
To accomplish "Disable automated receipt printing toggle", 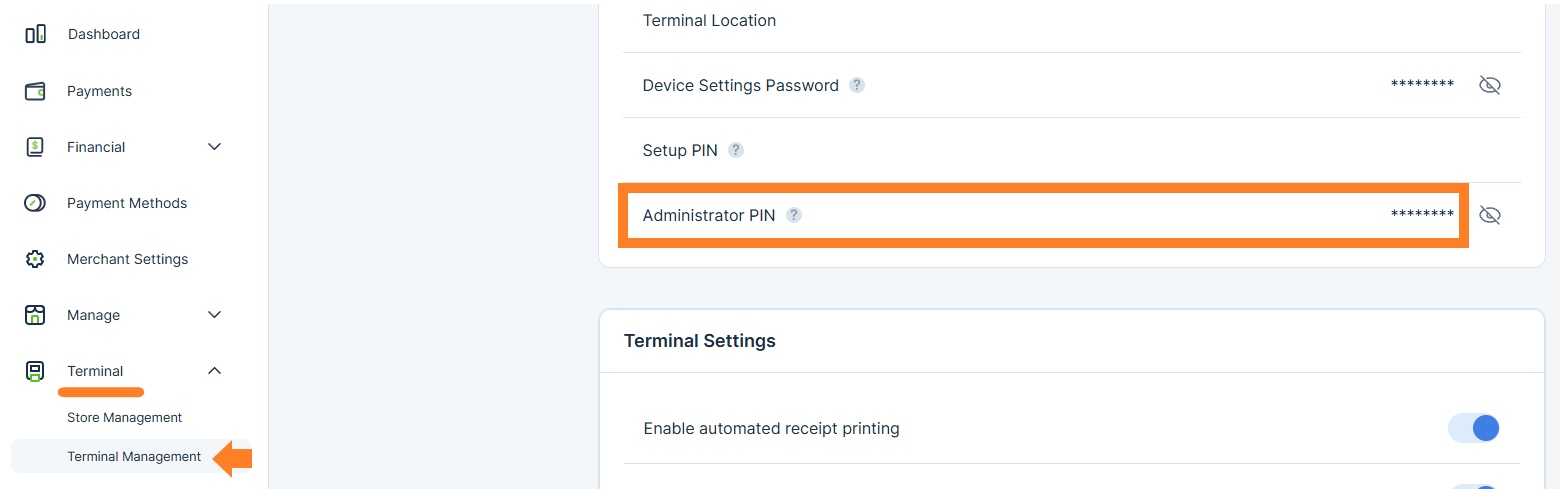I will click(1474, 428).
